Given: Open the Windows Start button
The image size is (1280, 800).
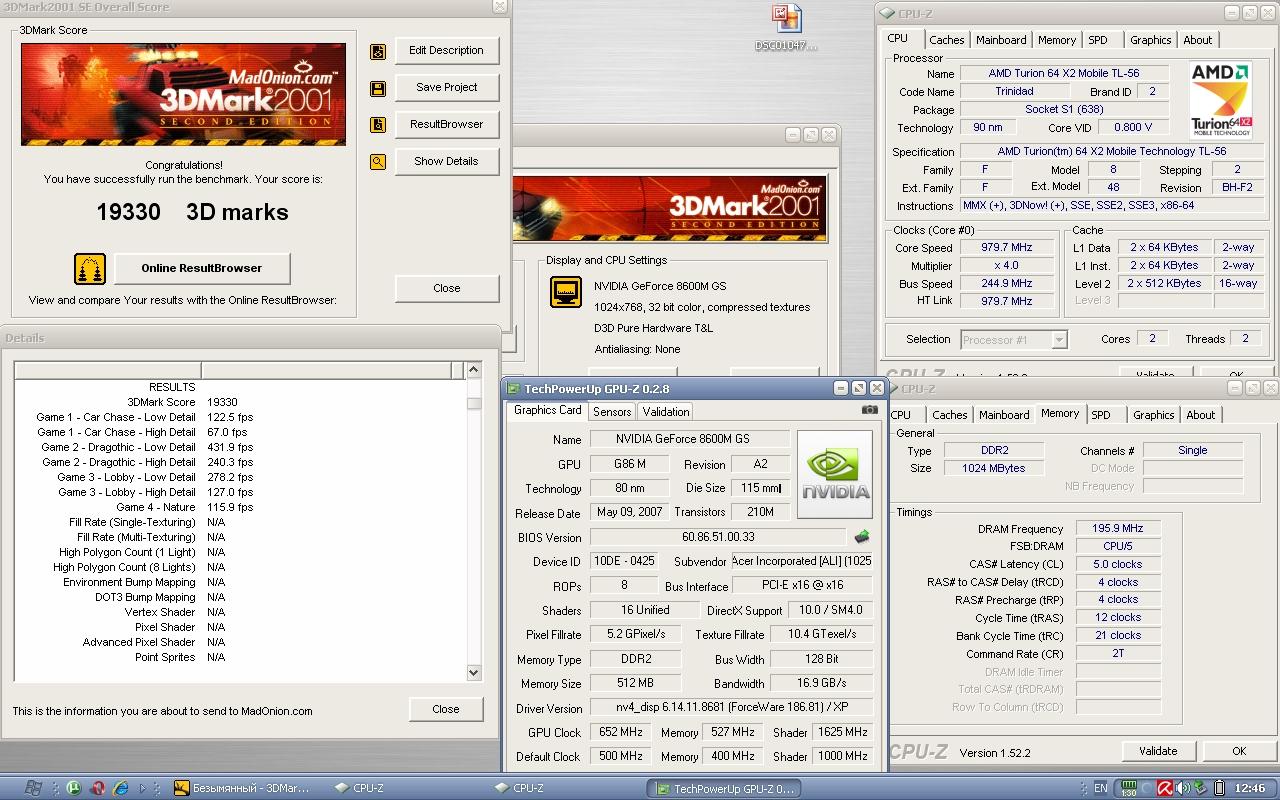Looking at the screenshot, I should point(33,788).
